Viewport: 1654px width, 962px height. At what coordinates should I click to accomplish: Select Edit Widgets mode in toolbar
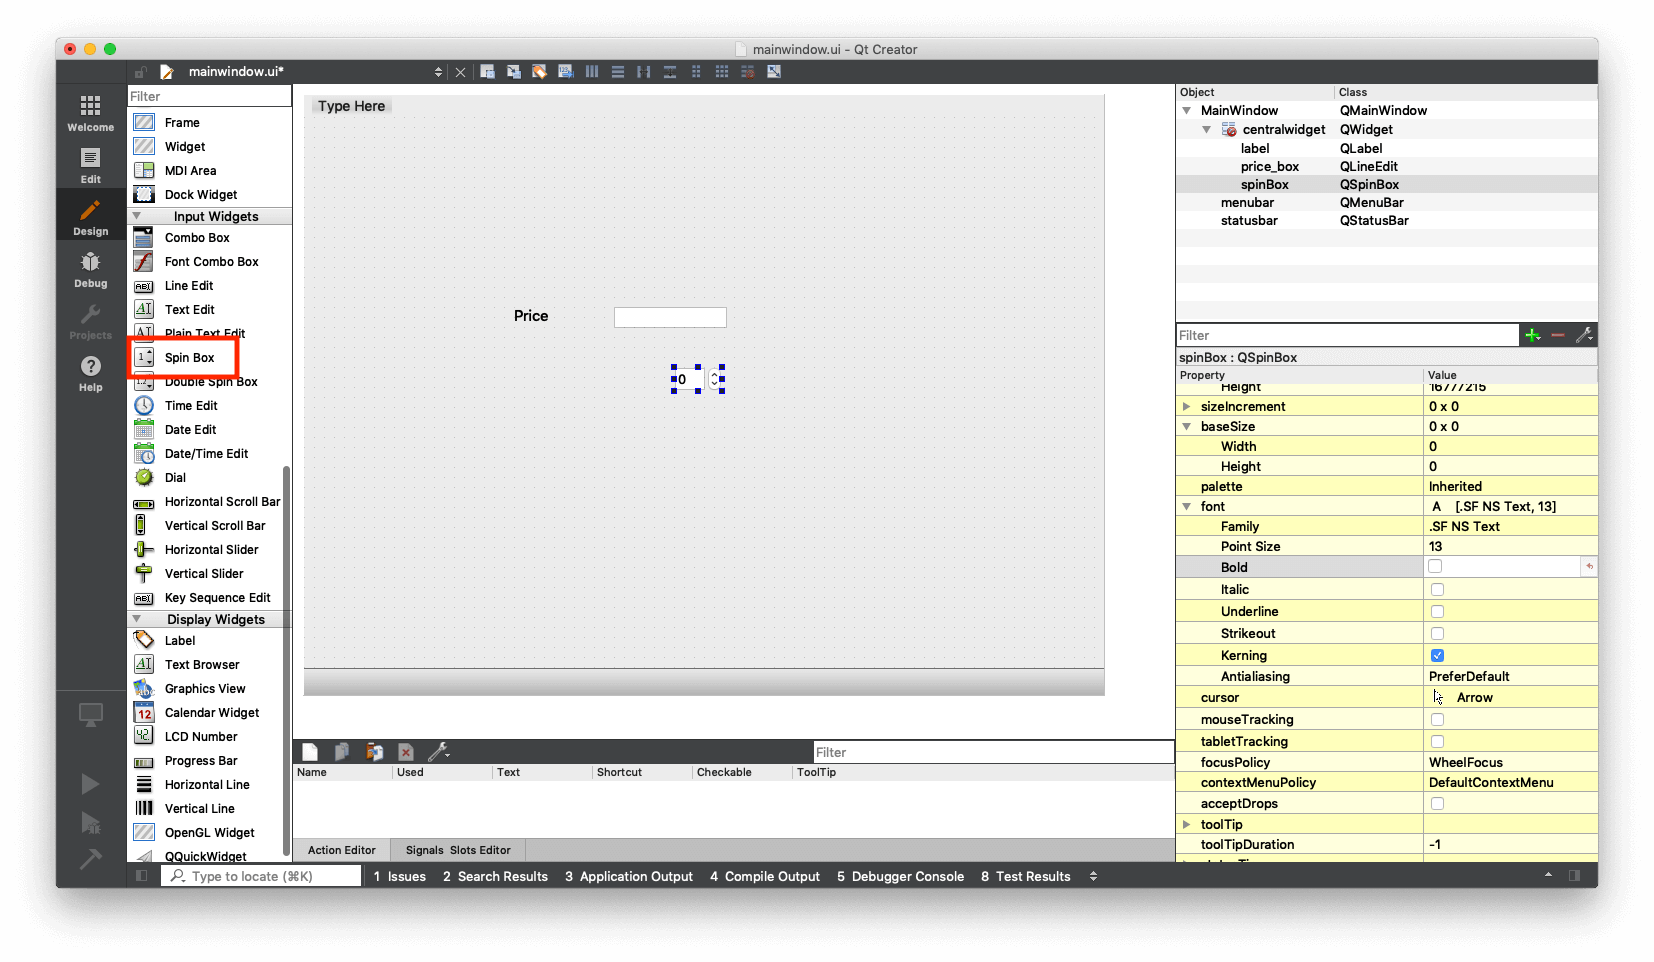(x=488, y=72)
